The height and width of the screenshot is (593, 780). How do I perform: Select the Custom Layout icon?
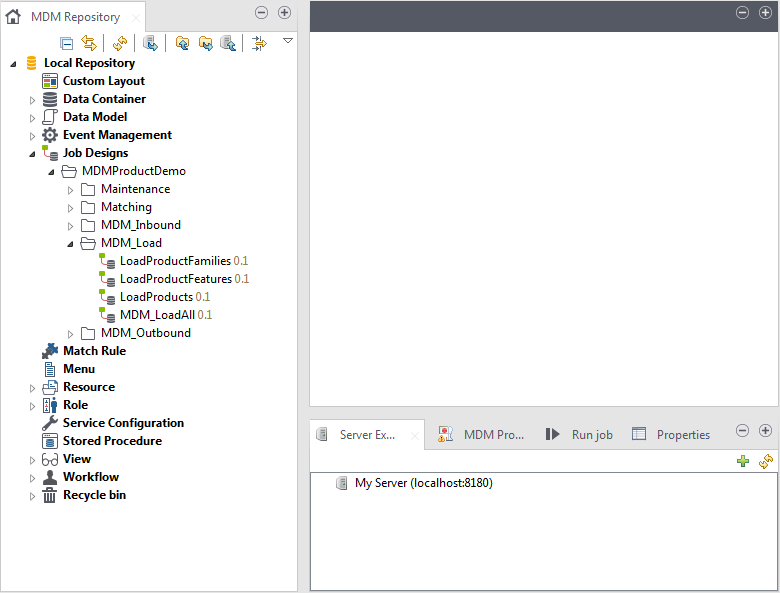50,81
